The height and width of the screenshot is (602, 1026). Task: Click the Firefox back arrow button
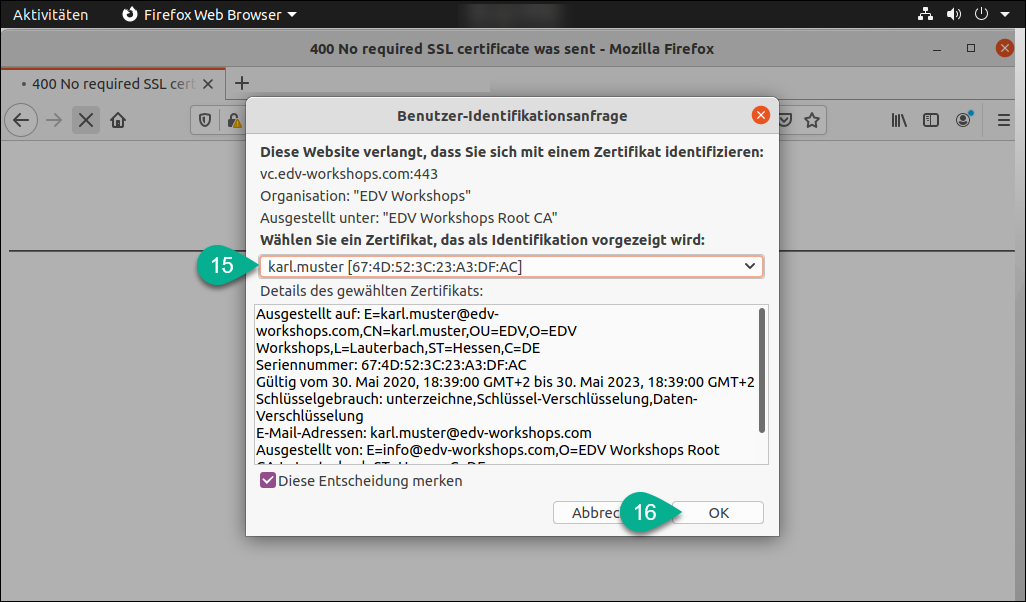point(21,120)
